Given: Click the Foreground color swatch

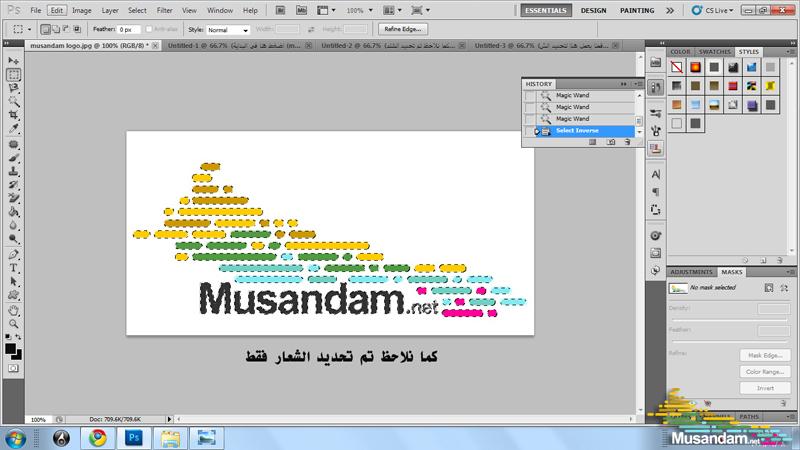Looking at the screenshot, I should [10, 349].
